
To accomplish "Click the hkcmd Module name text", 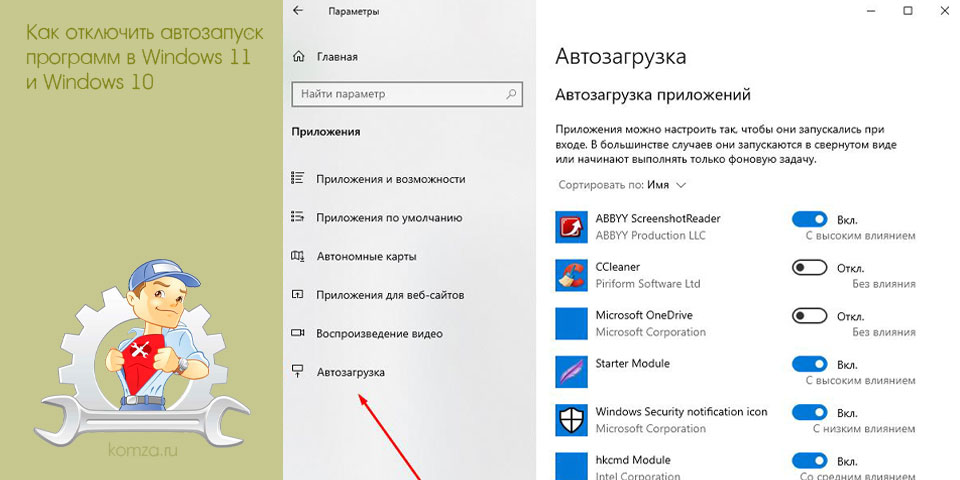I will [x=633, y=460].
